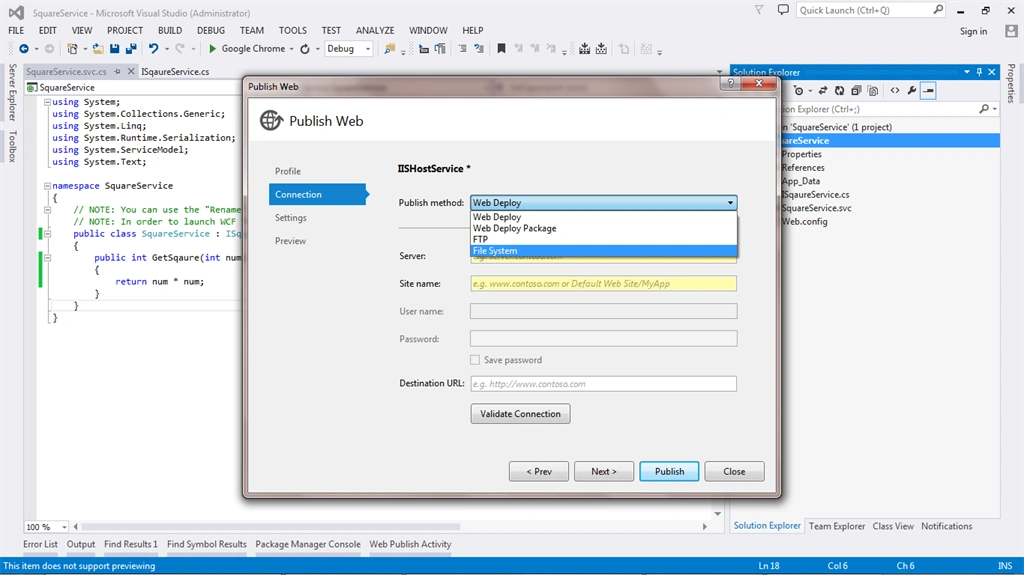Toggle the pin icon on Solution Explorer panel
This screenshot has width=1024, height=575.
point(979,72)
